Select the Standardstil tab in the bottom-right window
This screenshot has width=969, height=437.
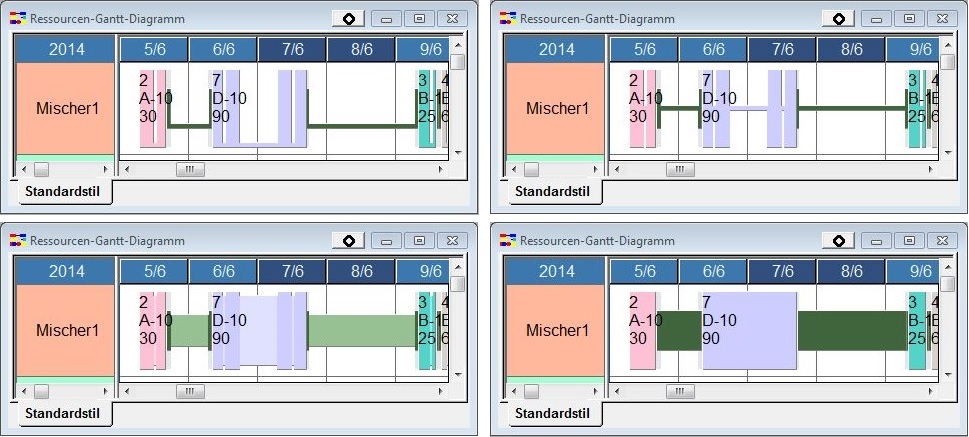coord(551,413)
